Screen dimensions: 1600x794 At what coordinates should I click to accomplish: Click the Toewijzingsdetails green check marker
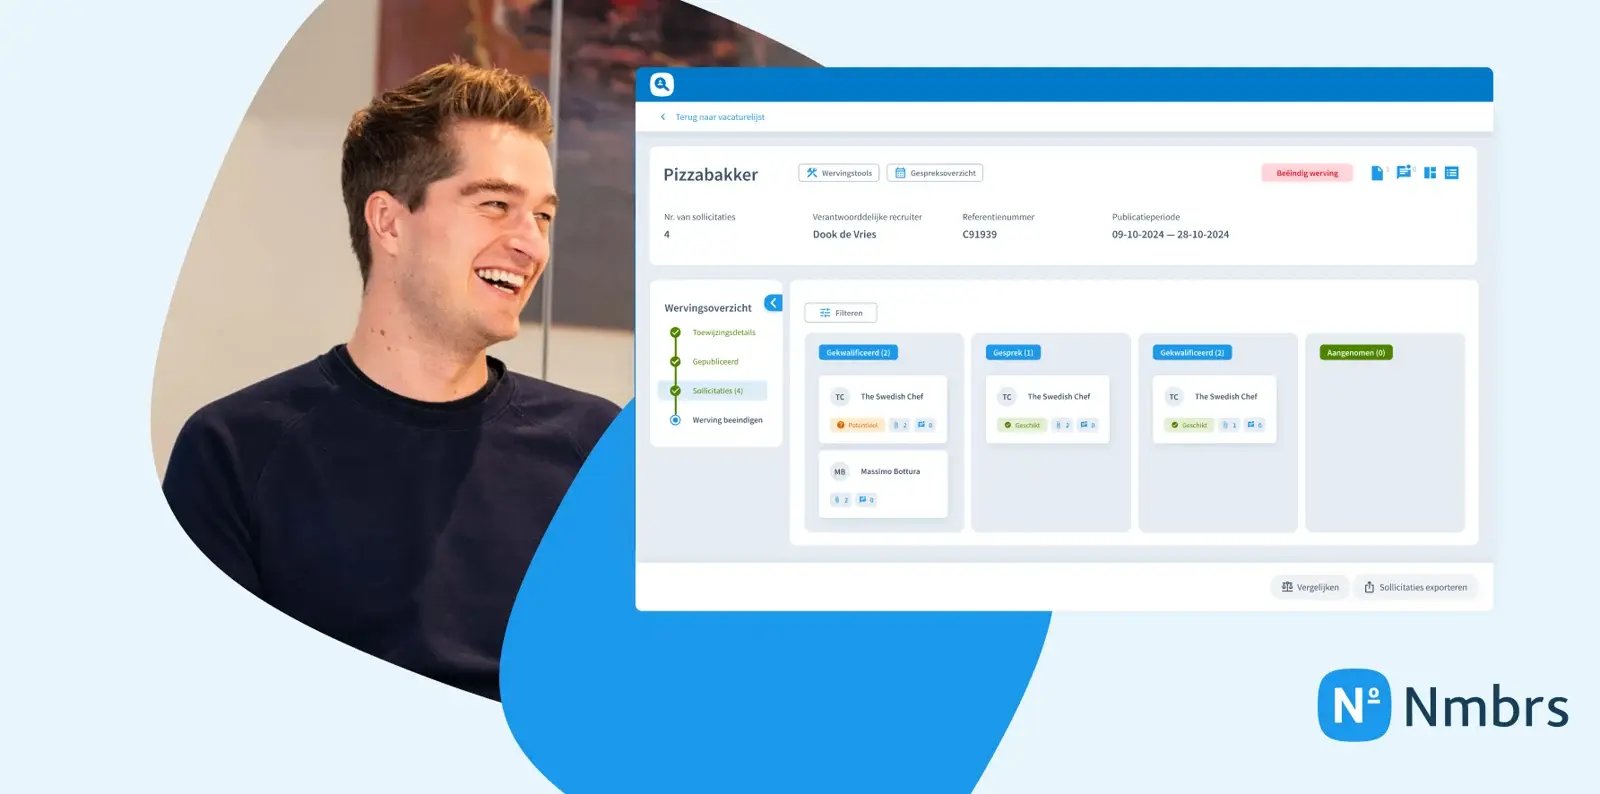[x=675, y=333]
